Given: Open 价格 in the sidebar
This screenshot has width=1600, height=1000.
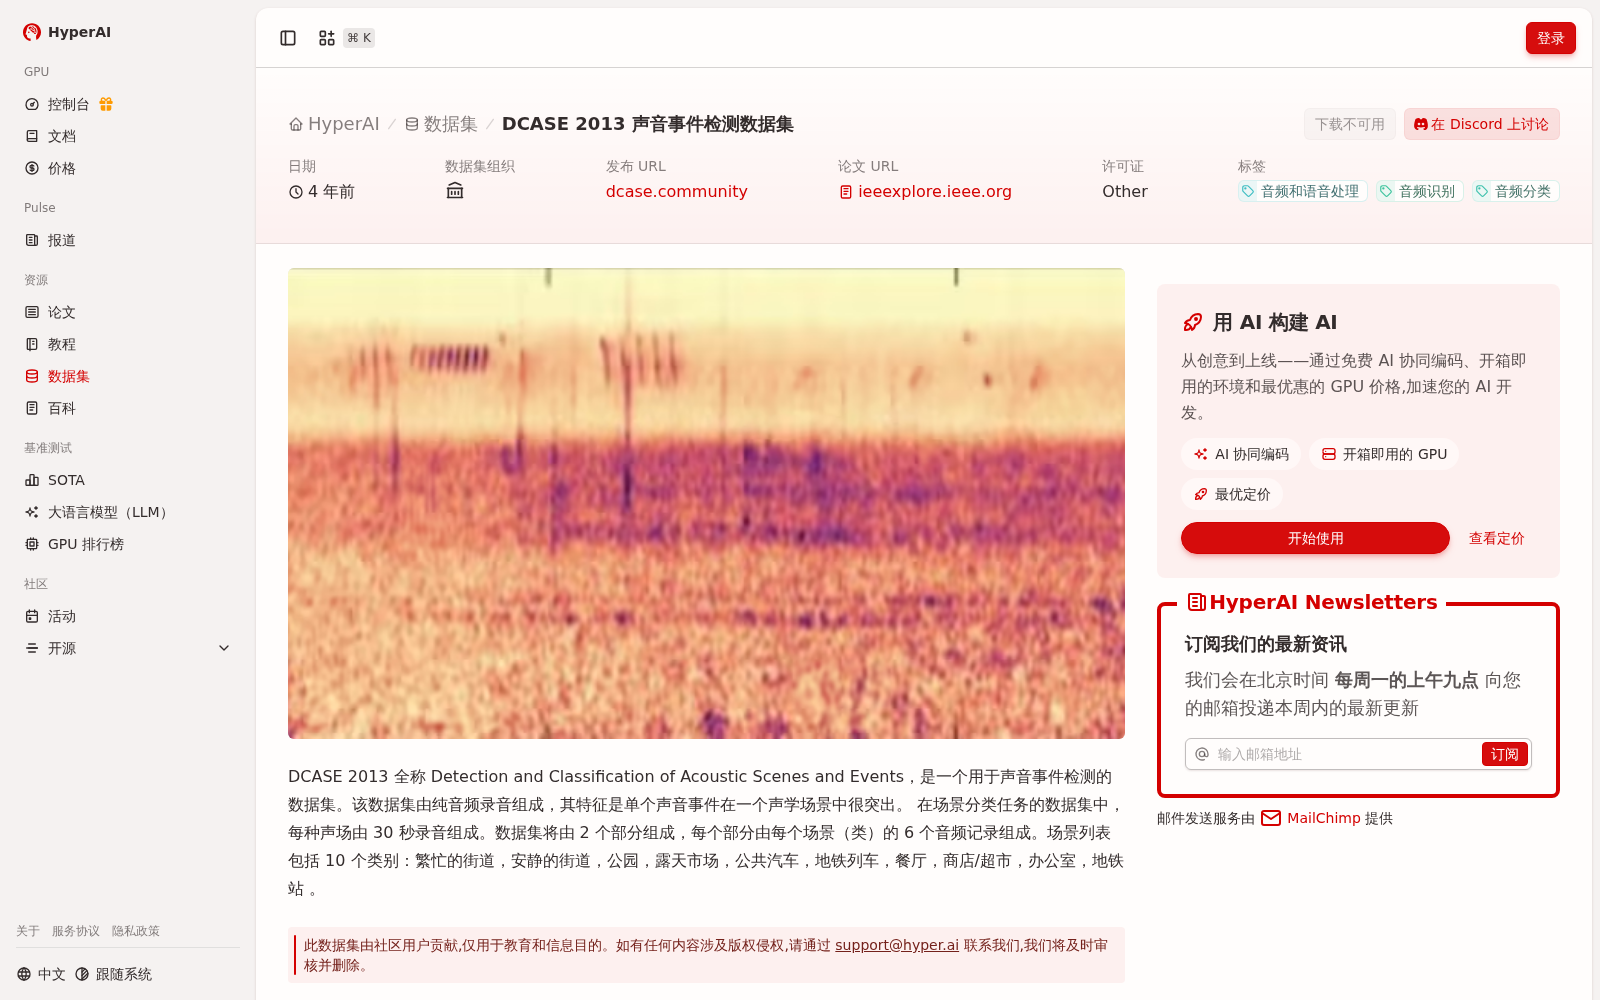Looking at the screenshot, I should tap(128, 168).
